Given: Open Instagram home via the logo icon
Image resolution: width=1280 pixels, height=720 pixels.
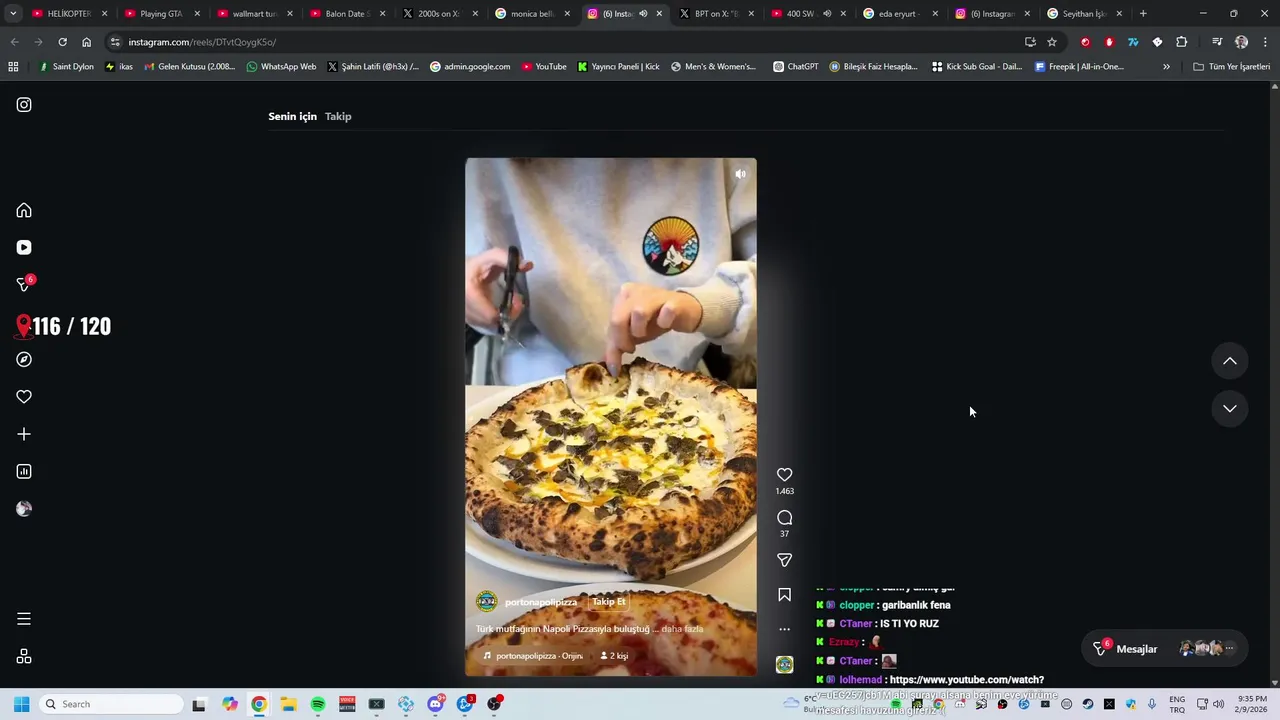Looking at the screenshot, I should point(24,104).
